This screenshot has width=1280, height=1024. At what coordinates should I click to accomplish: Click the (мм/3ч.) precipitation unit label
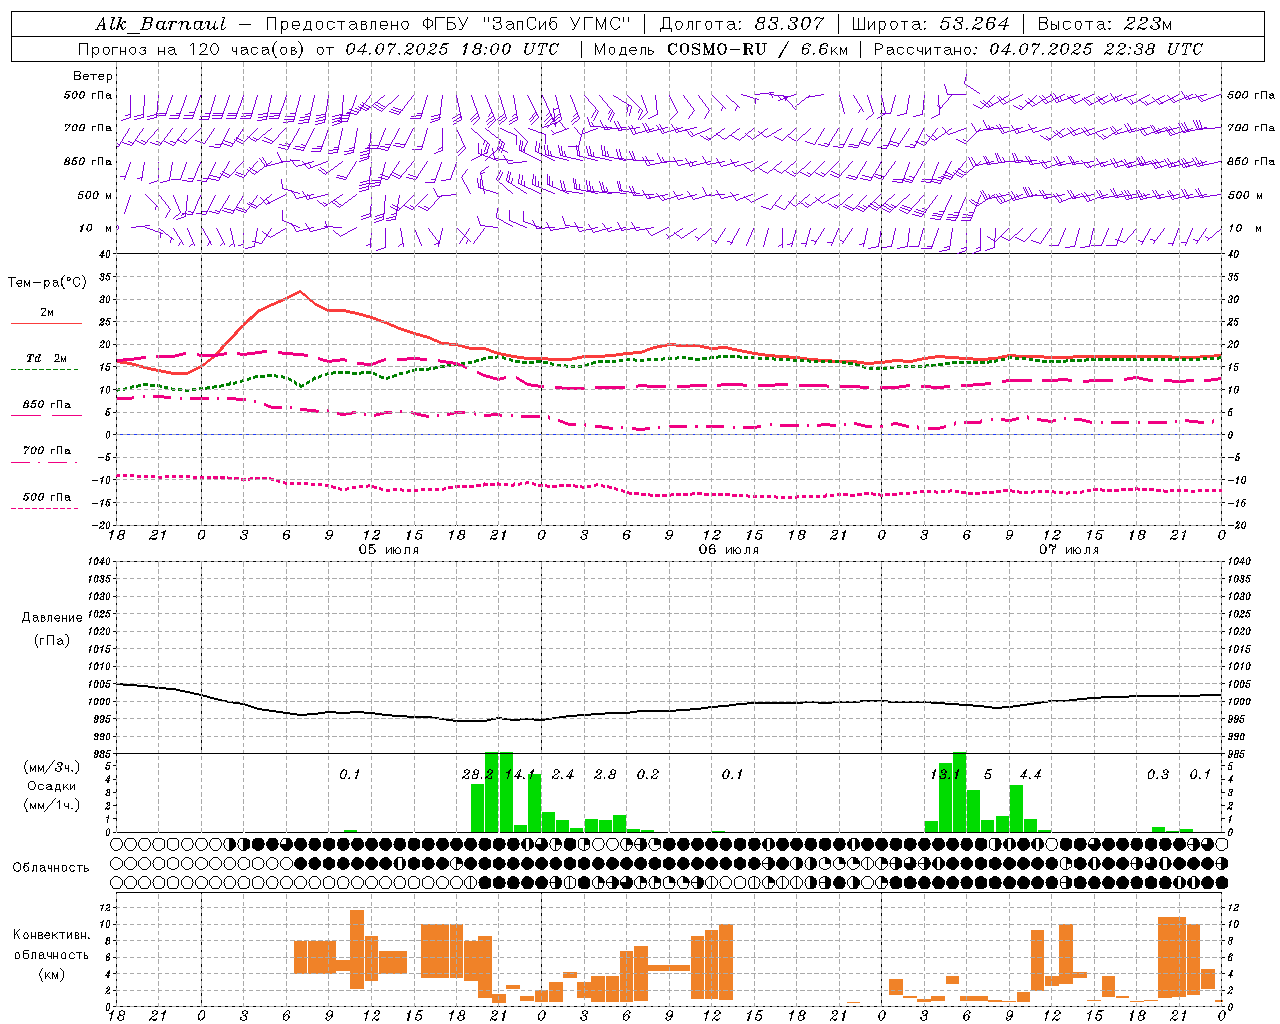(x=52, y=767)
